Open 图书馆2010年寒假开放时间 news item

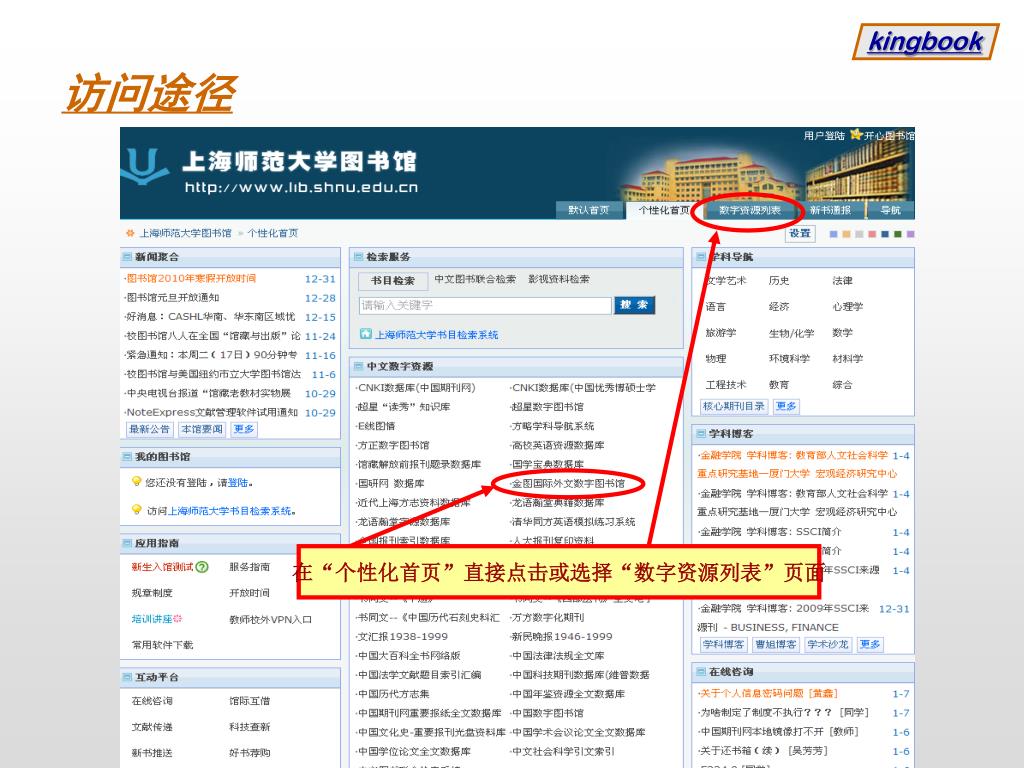(191, 278)
